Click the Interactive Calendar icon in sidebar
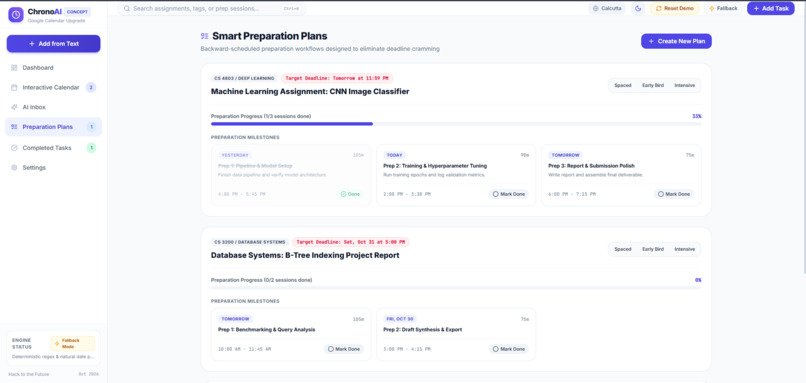This screenshot has width=806, height=383. click(14, 87)
